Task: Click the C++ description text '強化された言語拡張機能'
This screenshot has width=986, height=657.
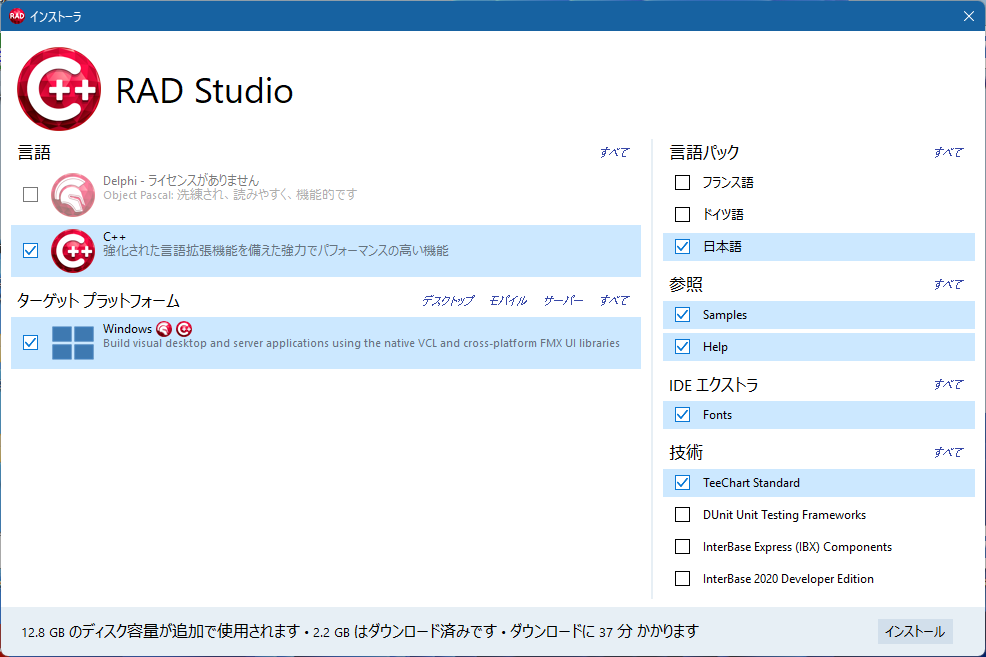Action: click(275, 251)
